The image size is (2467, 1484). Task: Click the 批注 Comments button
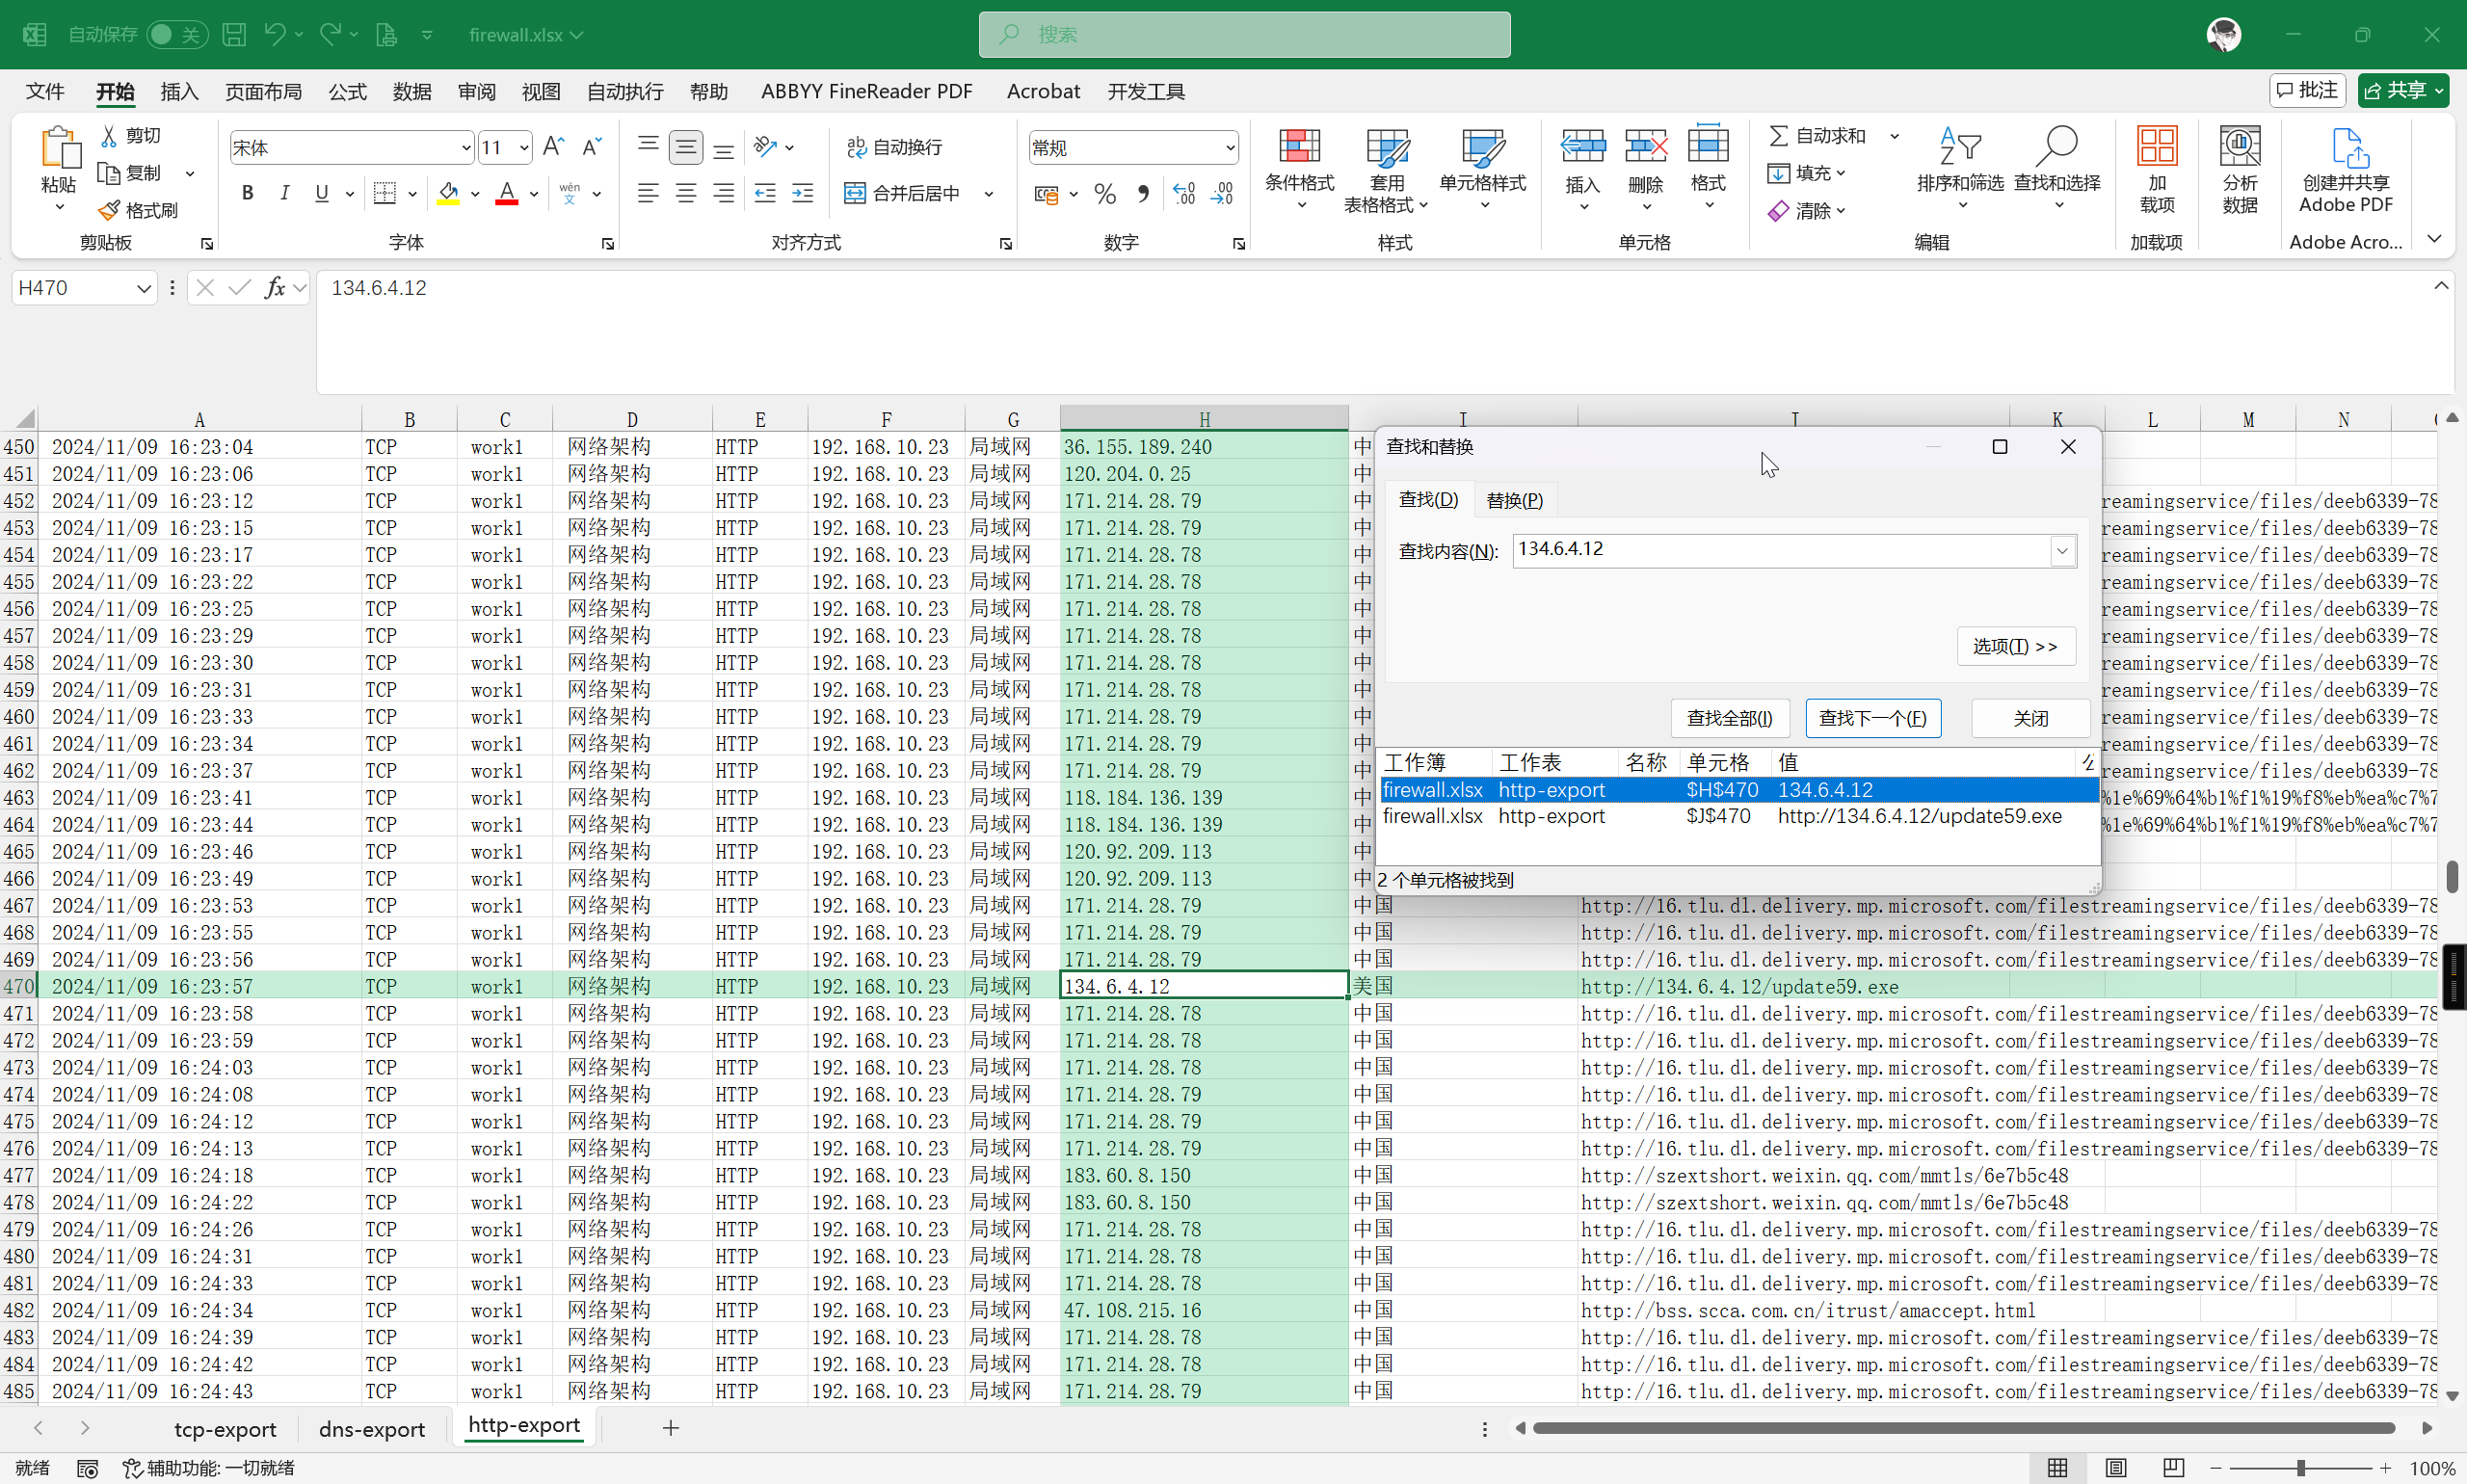click(2308, 90)
